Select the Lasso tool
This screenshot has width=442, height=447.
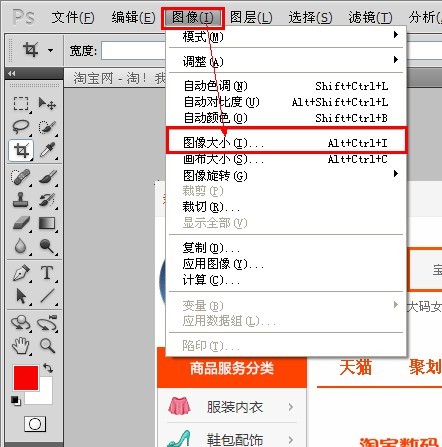[21, 127]
